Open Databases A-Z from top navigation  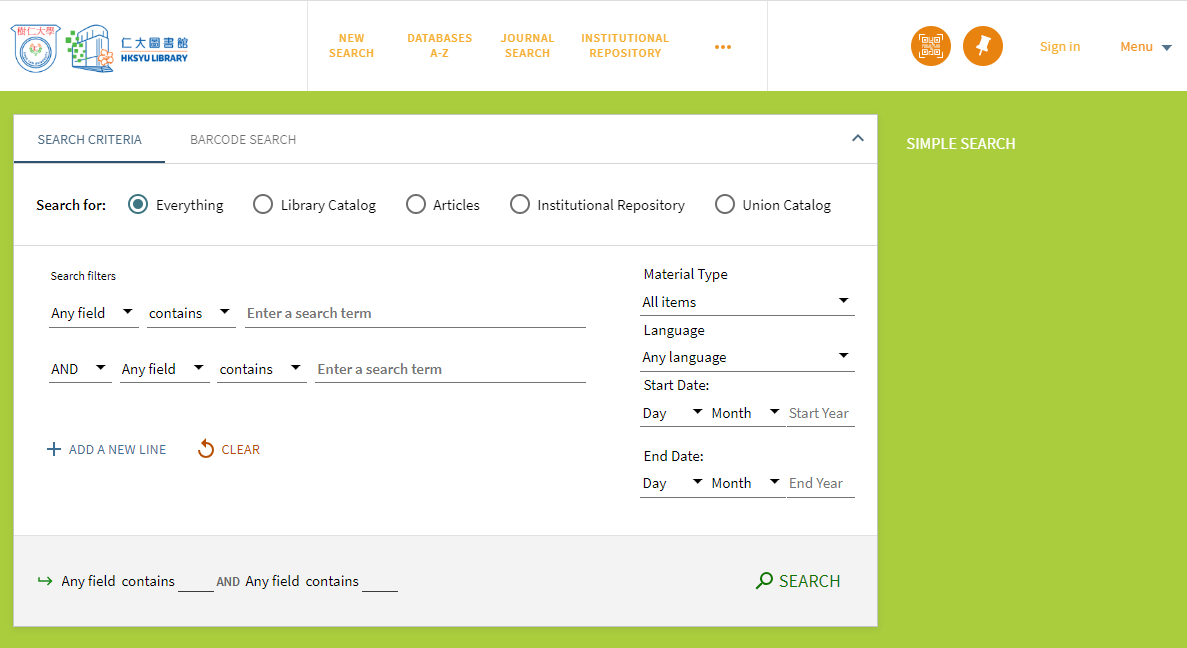pos(439,46)
